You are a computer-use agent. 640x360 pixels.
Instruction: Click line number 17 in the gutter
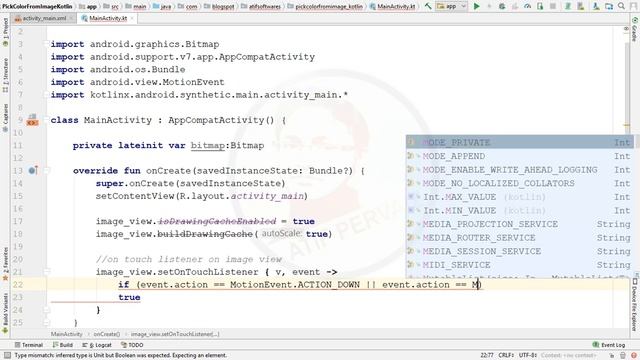18,221
